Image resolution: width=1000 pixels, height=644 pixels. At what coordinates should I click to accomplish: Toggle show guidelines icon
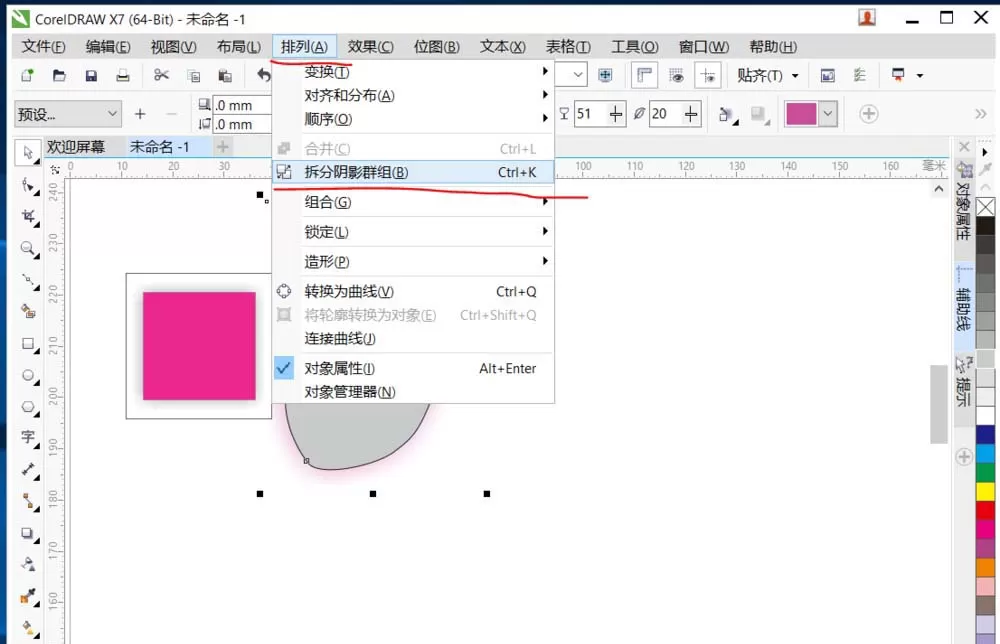pyautogui.click(x=708, y=75)
